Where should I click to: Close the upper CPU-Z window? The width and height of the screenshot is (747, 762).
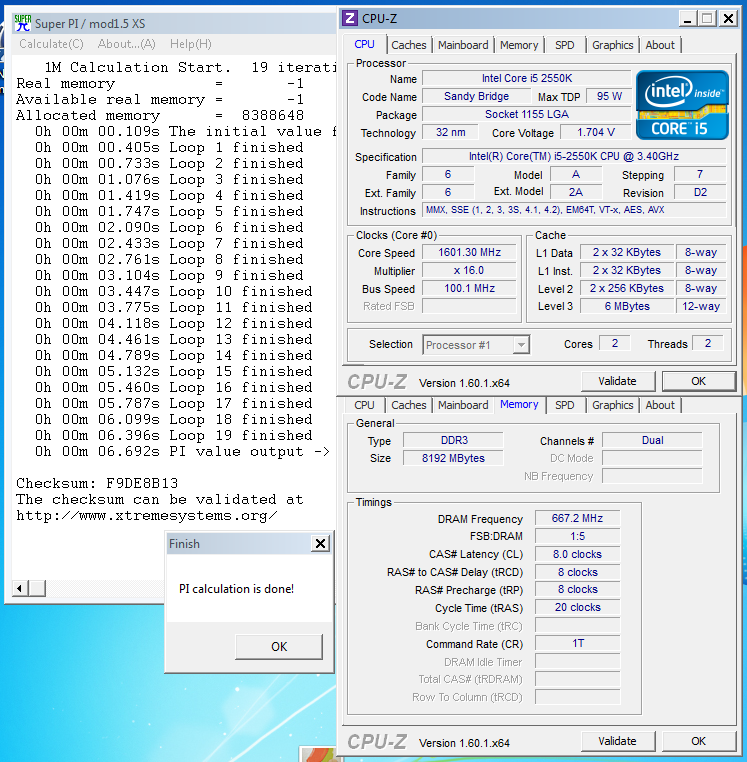point(729,19)
